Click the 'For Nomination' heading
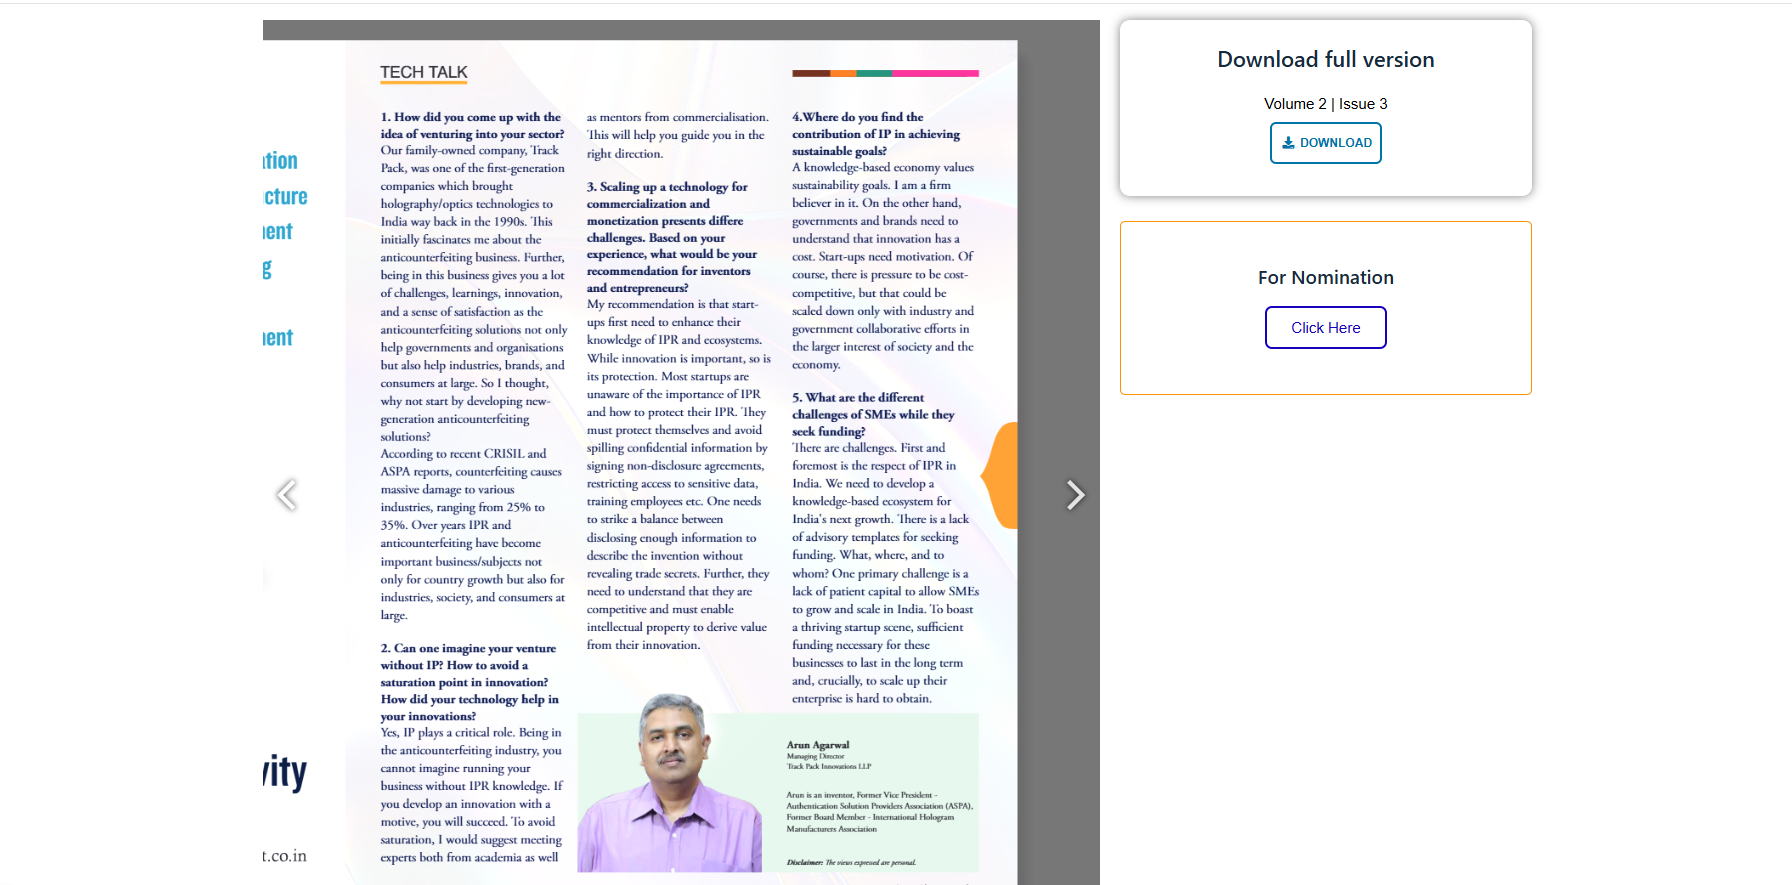1792x885 pixels. click(x=1325, y=278)
